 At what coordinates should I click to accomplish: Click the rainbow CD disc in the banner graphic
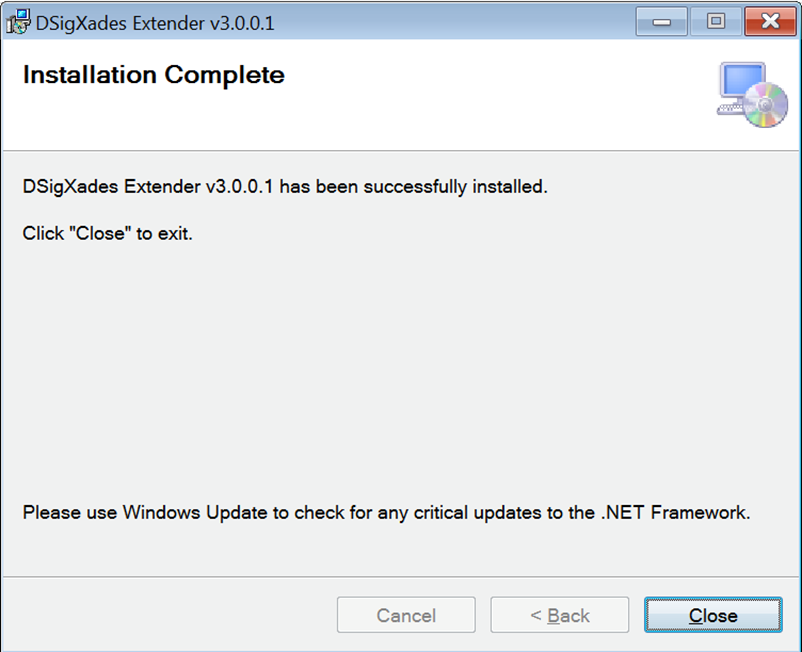pos(765,105)
